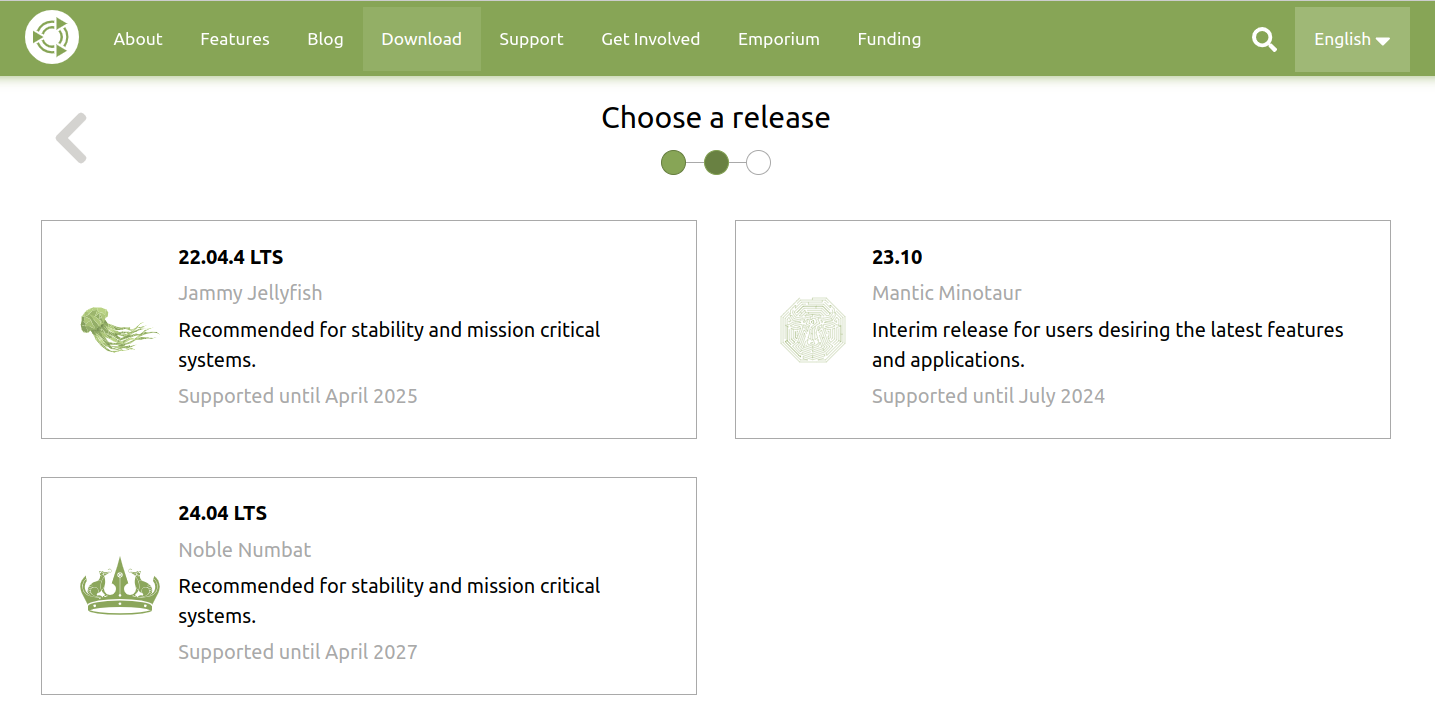Go back using the left chevron arrow

coord(72,138)
